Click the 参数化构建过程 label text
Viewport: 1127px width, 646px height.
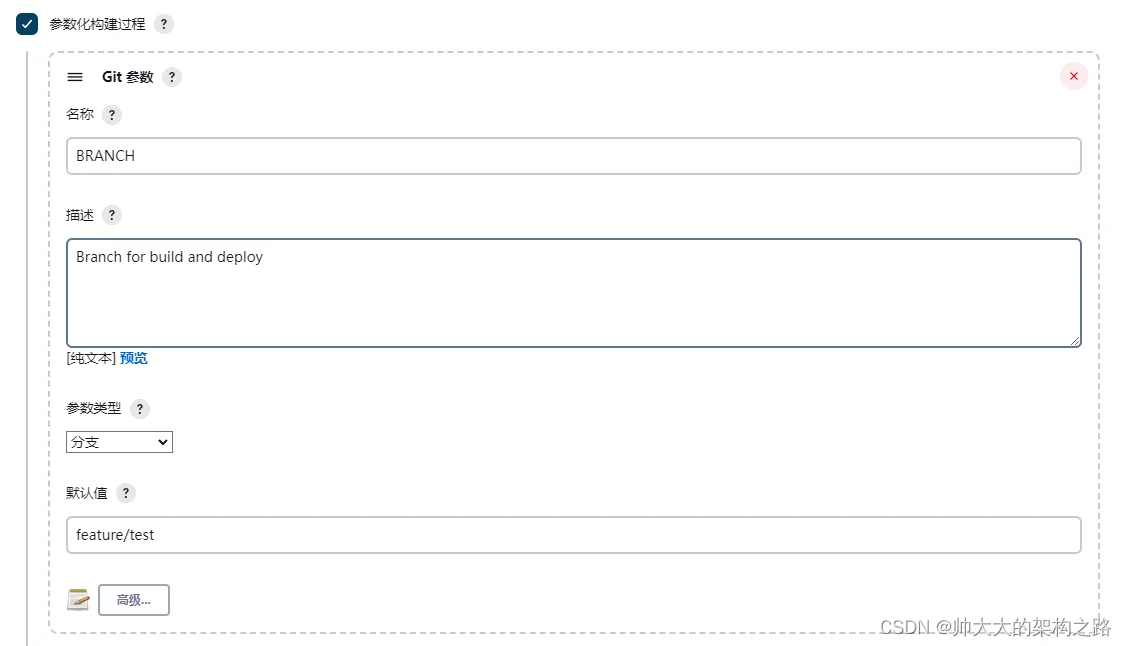tap(97, 24)
